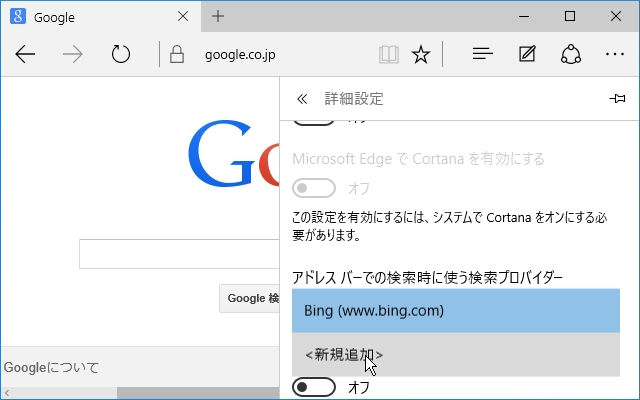Viewport: 640px width, 400px height.
Task: Minimize the Edge window
Action: (x=524, y=16)
